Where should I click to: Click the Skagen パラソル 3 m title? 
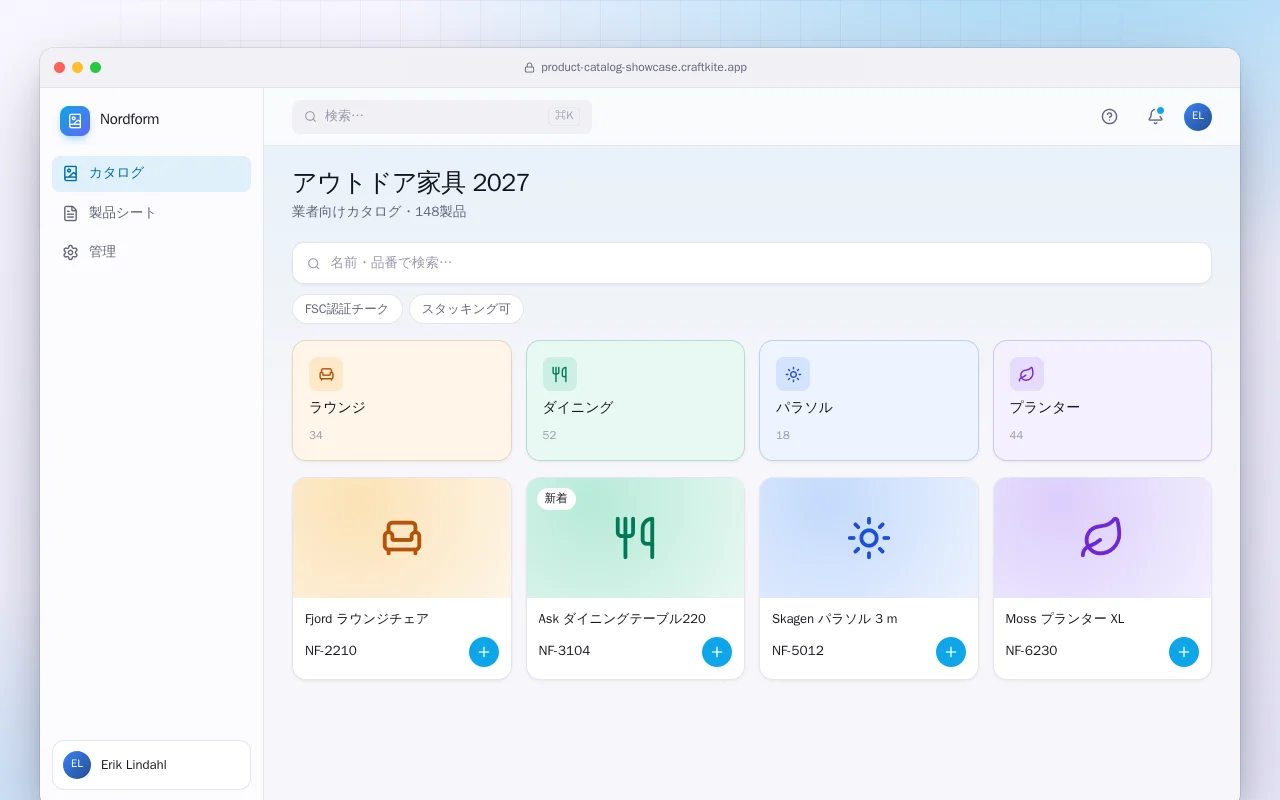click(835, 619)
